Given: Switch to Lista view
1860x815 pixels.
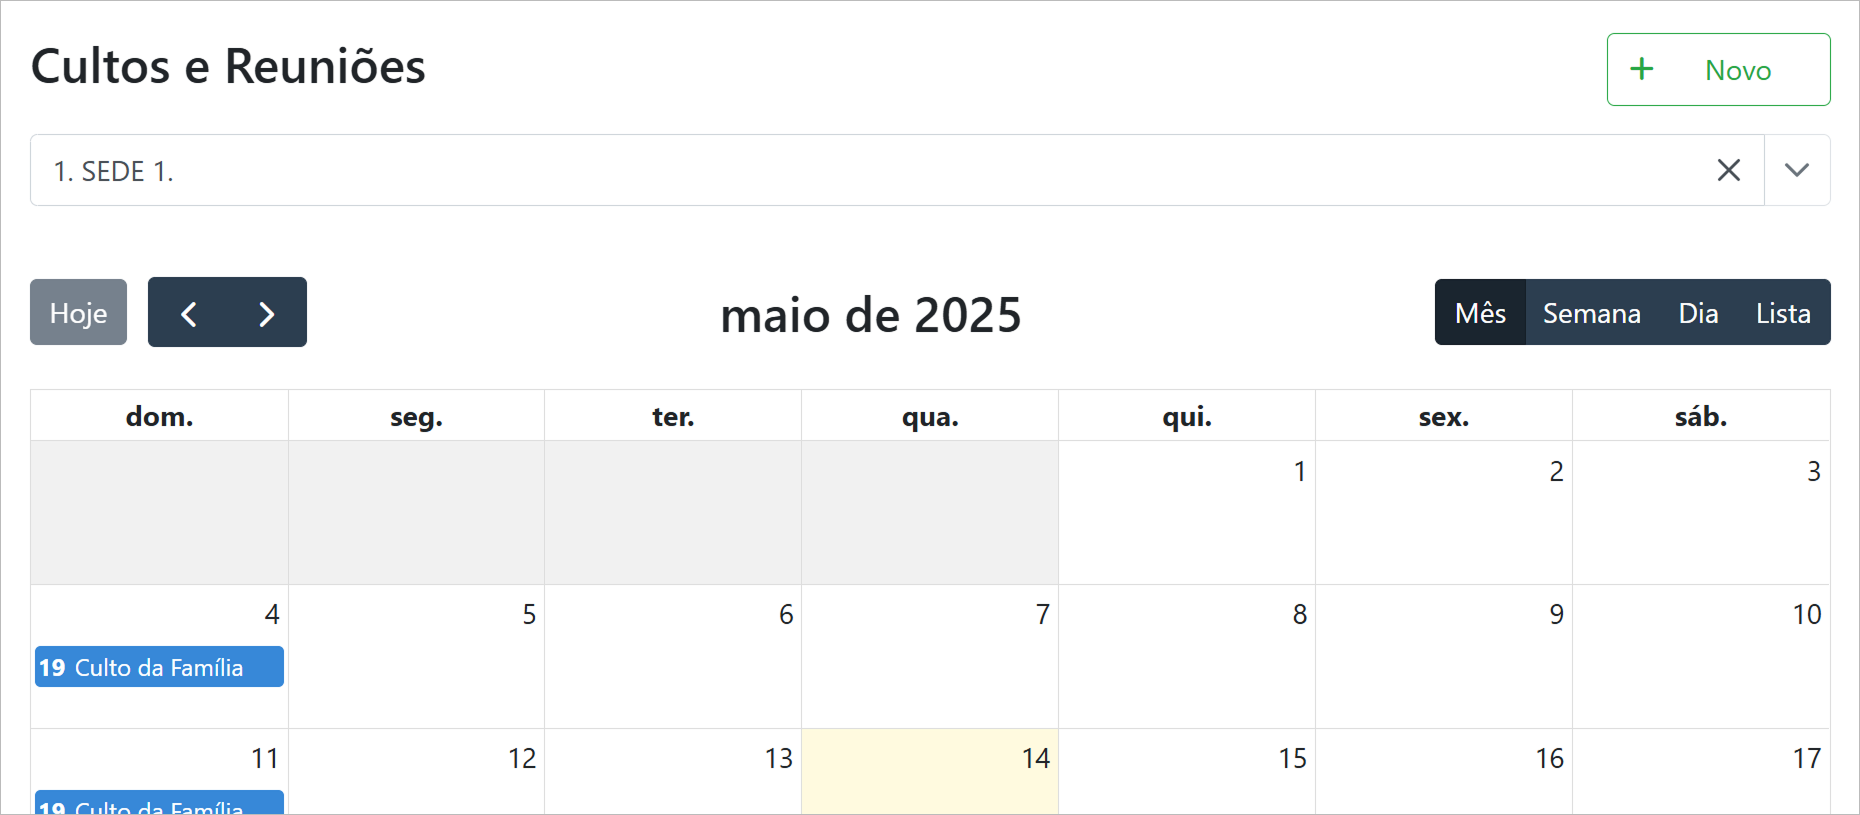Looking at the screenshot, I should tap(1783, 313).
